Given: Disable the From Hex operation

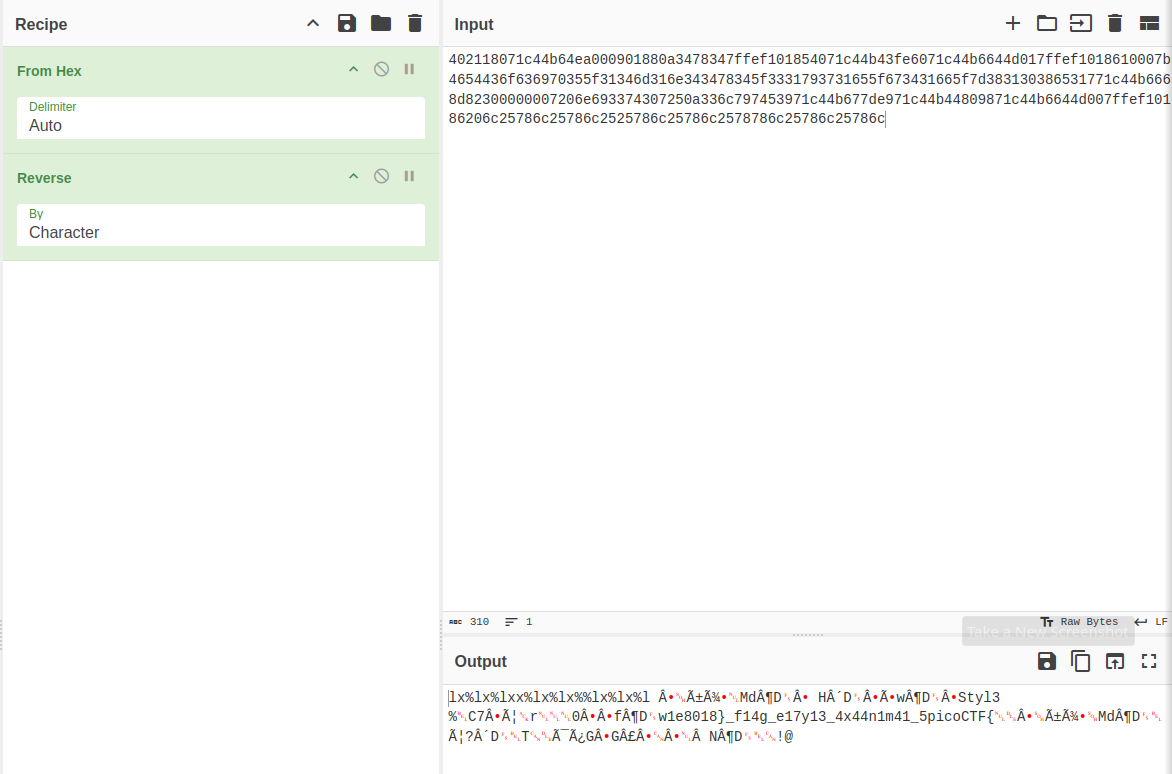Looking at the screenshot, I should pos(381,69).
